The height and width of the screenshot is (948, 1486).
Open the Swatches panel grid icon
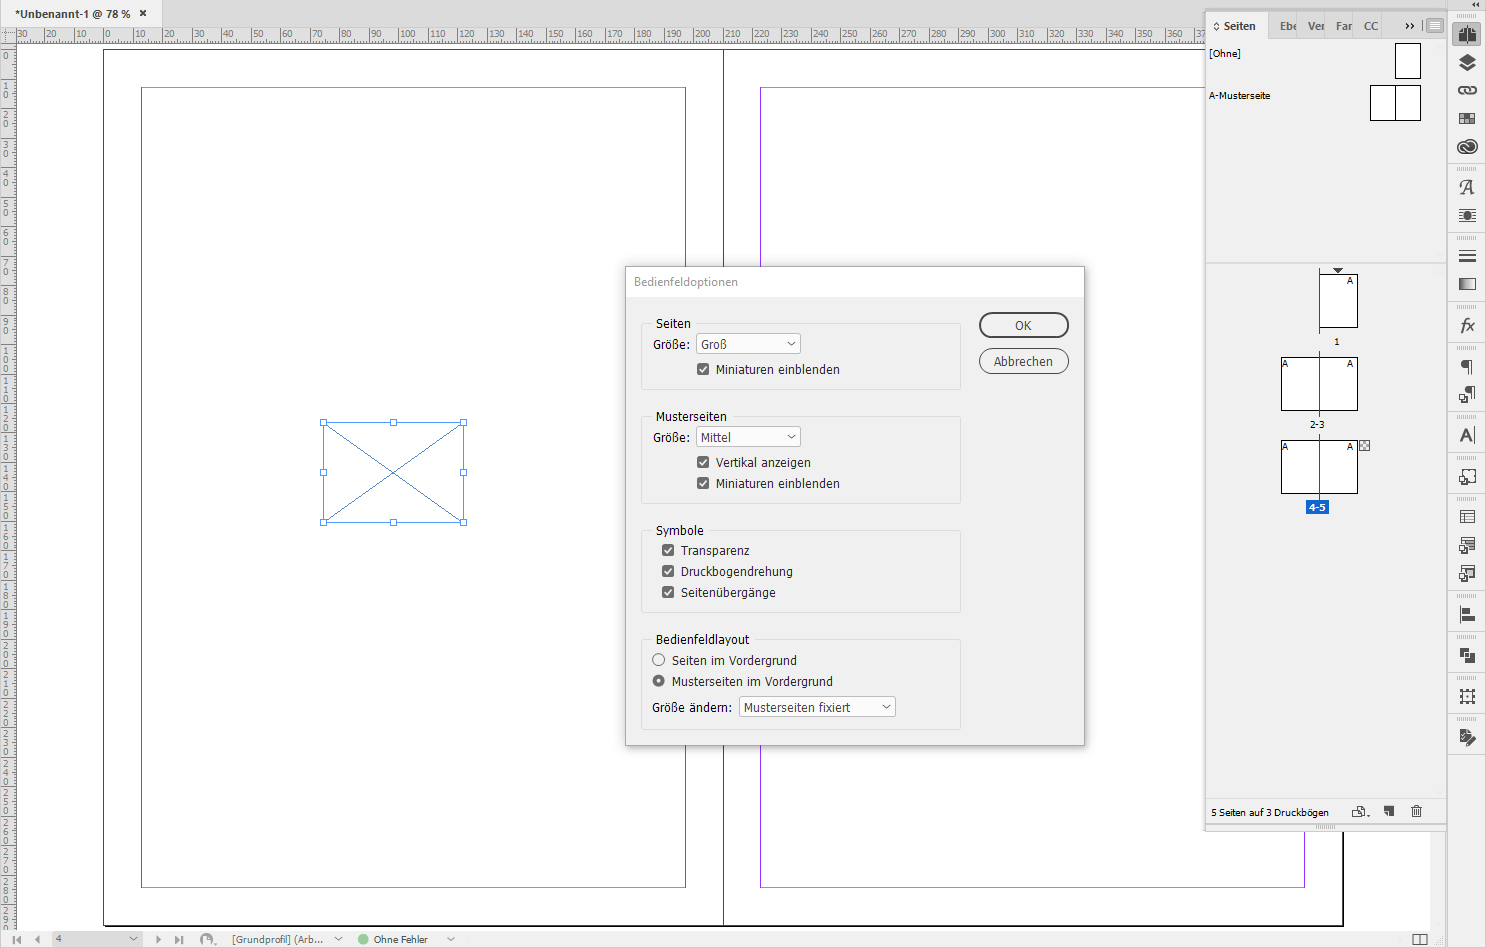pyautogui.click(x=1467, y=118)
